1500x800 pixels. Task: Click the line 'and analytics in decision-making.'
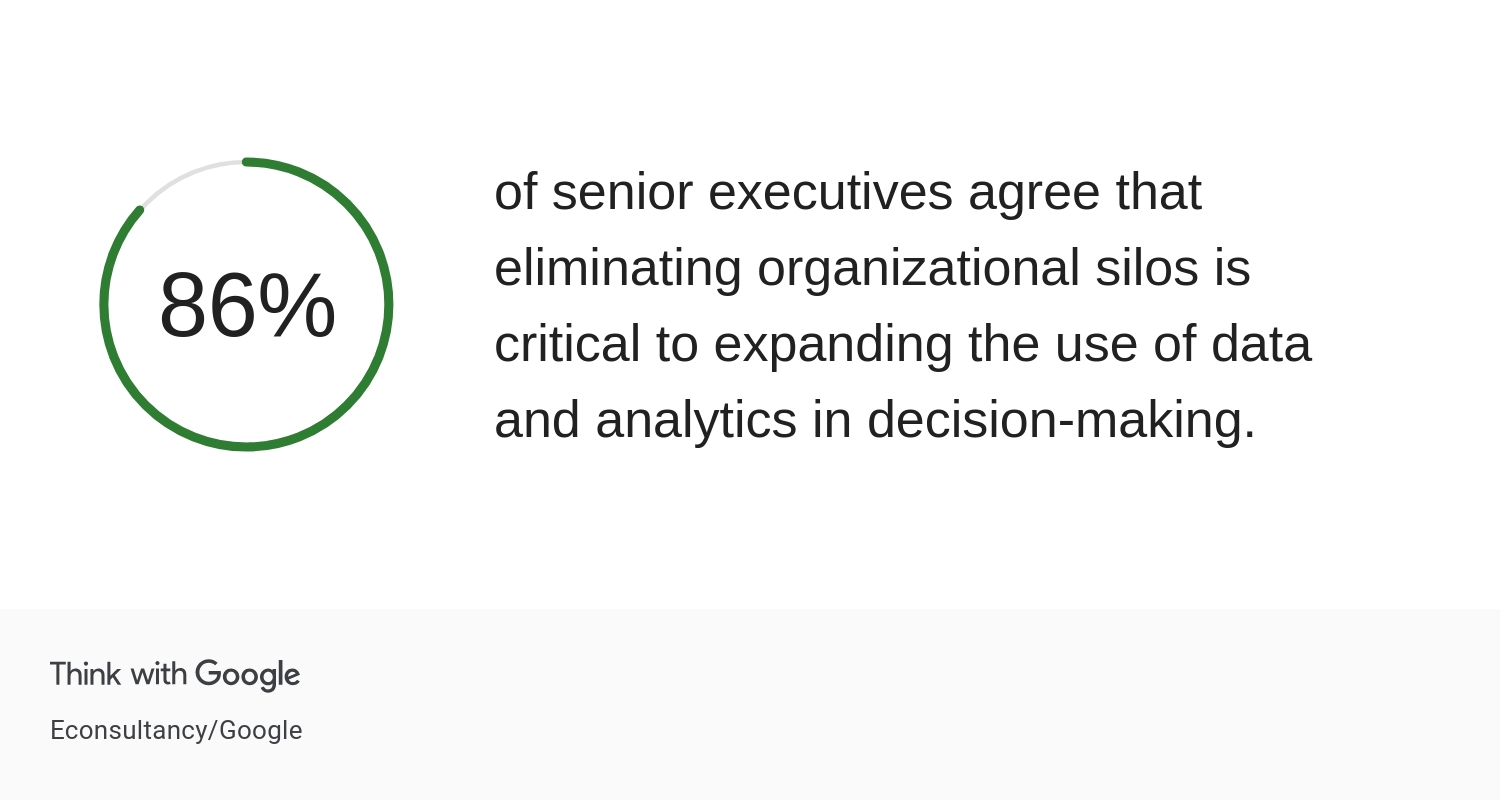coord(875,420)
